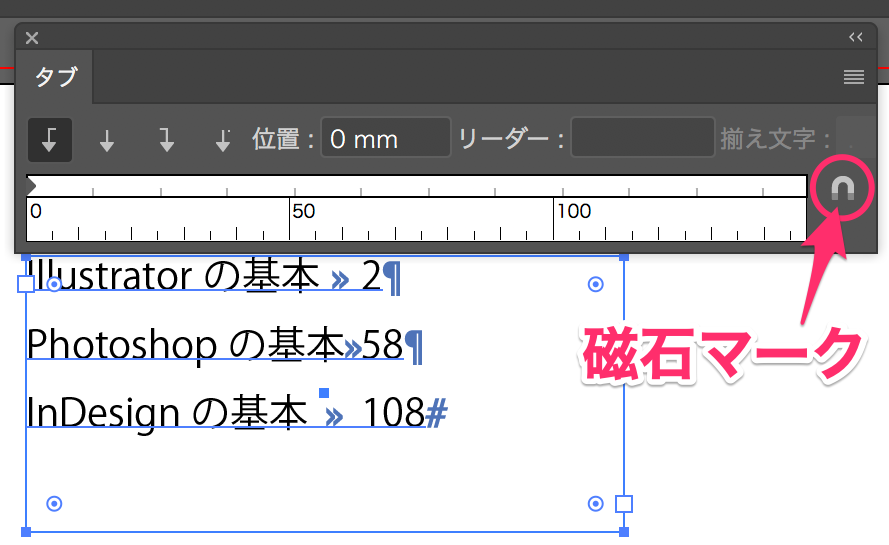889x545 pixels.
Task: Open the Tabs panel menu
Action: click(x=854, y=77)
